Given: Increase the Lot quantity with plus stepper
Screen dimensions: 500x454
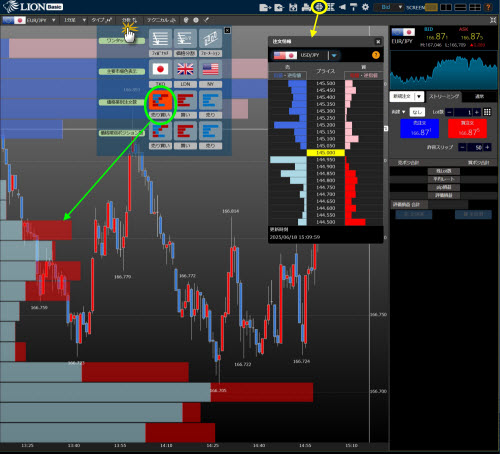Looking at the screenshot, I should point(477,112).
